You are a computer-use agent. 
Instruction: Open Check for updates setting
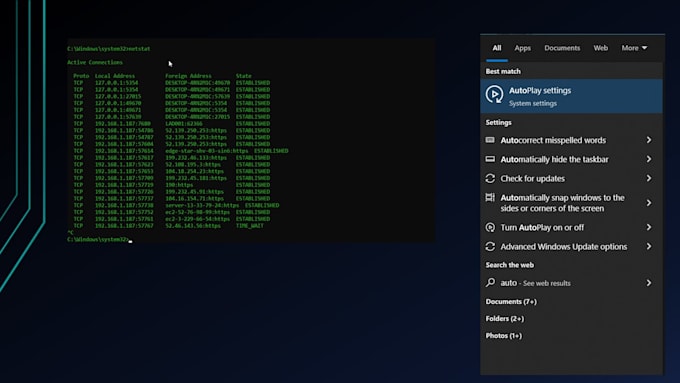(572, 178)
